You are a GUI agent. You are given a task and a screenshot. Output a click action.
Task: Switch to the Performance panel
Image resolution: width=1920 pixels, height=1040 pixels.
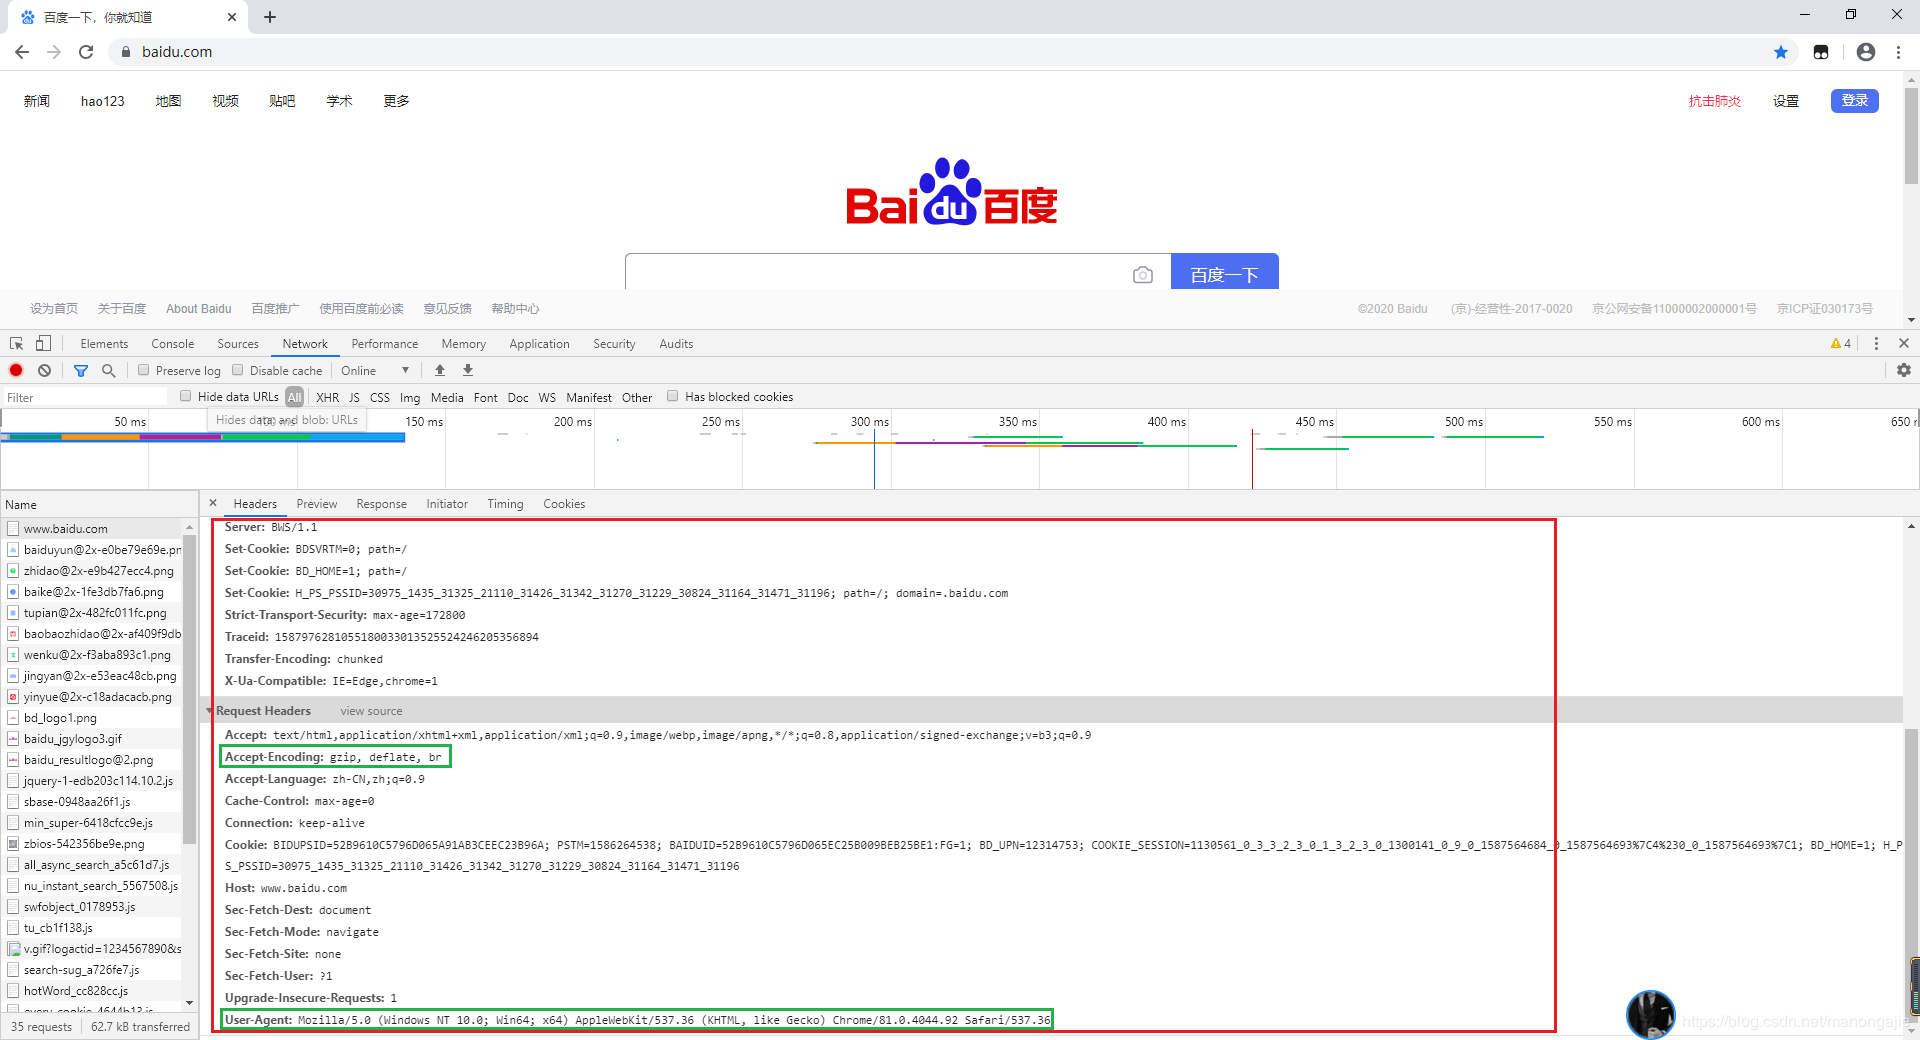pyautogui.click(x=385, y=343)
